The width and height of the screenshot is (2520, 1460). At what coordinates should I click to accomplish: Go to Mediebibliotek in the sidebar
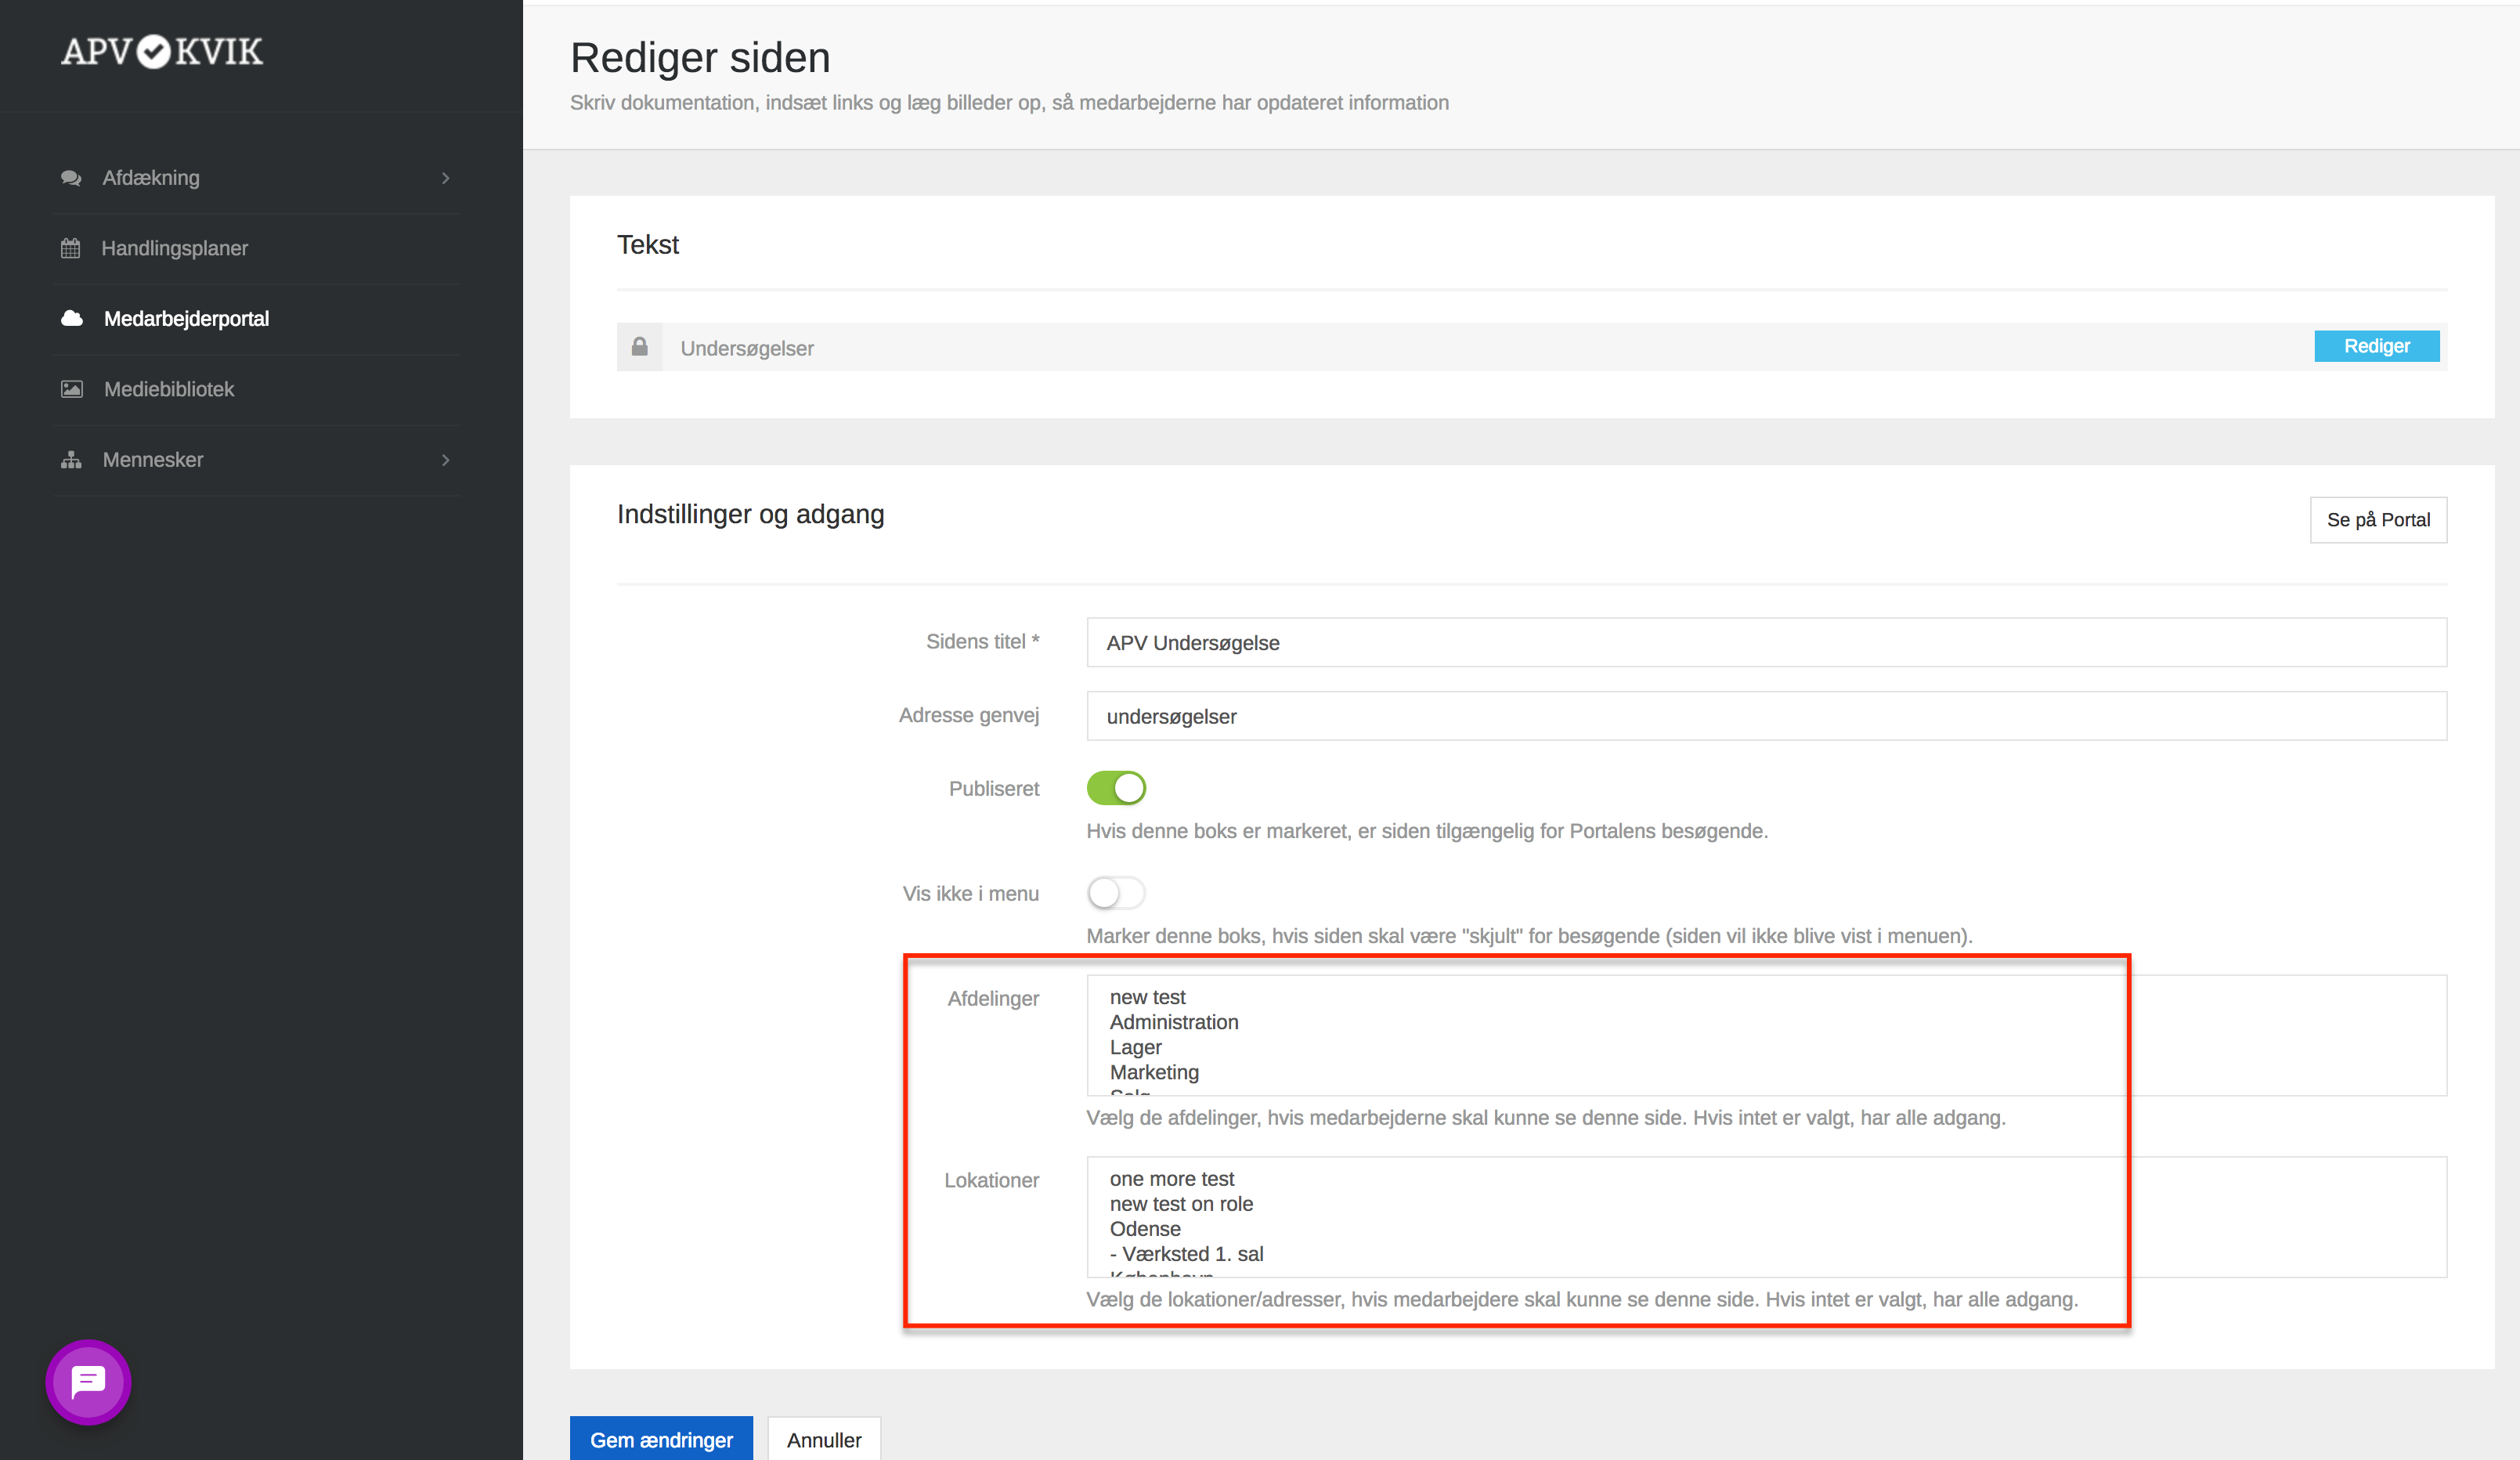(169, 389)
